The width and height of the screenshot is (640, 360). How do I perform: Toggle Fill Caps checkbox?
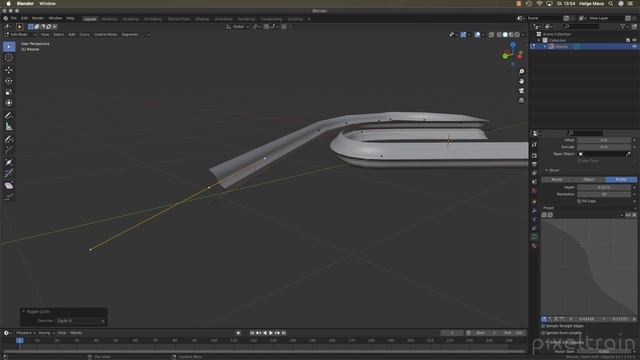coord(579,201)
